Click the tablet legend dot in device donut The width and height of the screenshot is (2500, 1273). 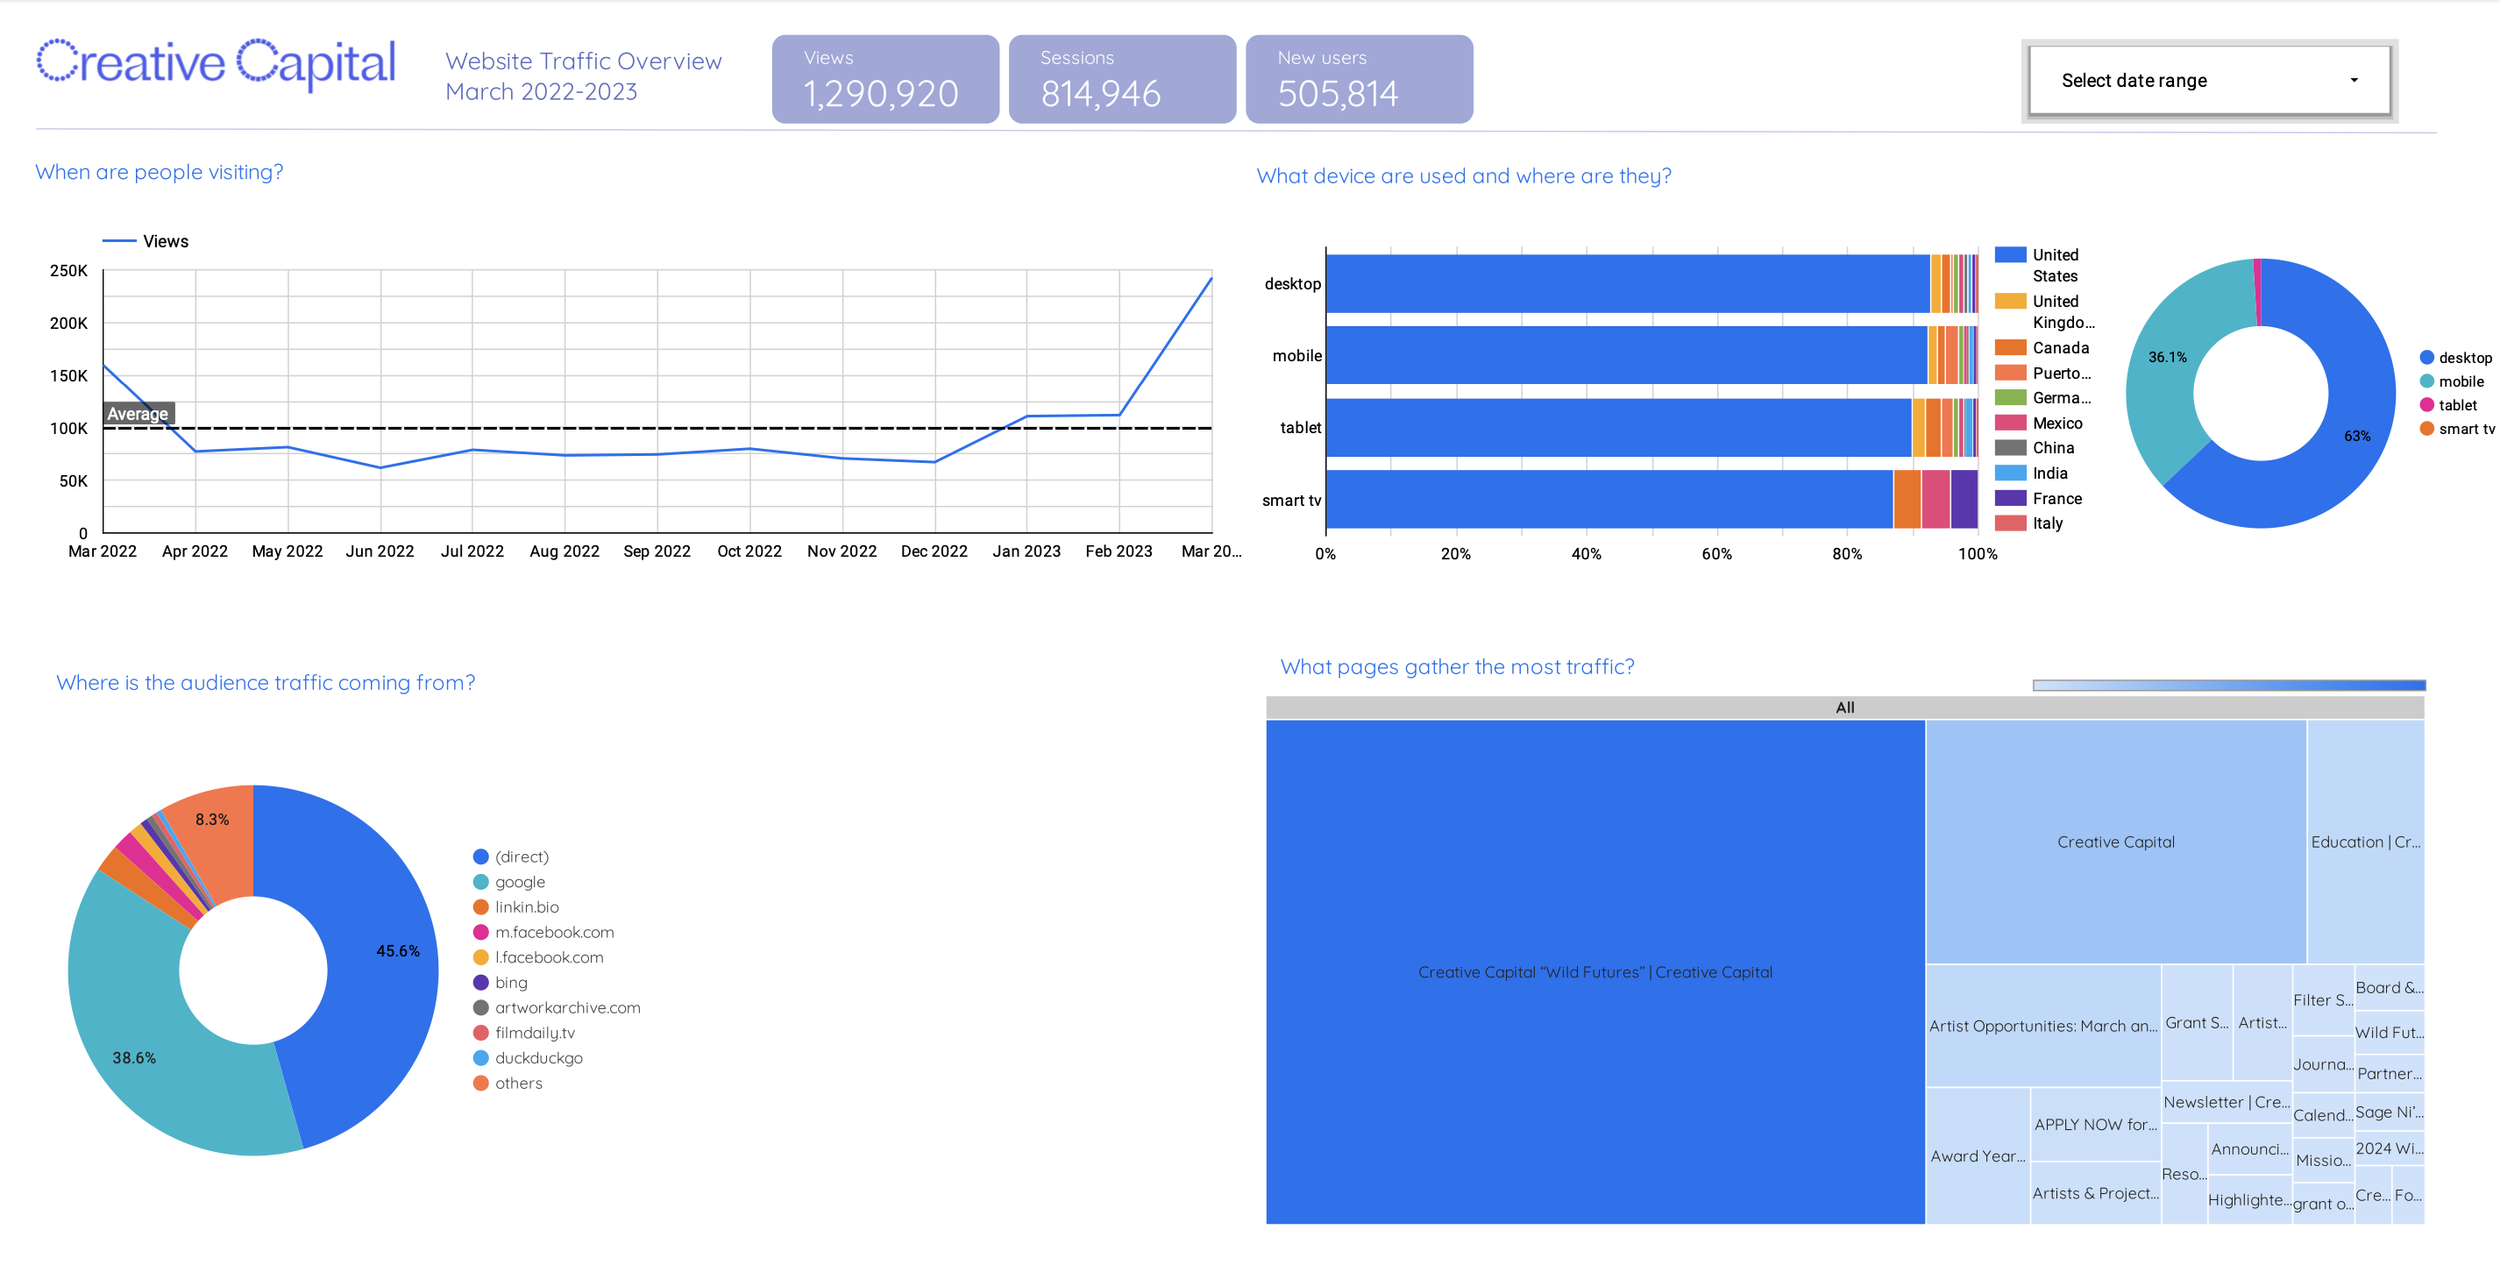(x=2426, y=405)
